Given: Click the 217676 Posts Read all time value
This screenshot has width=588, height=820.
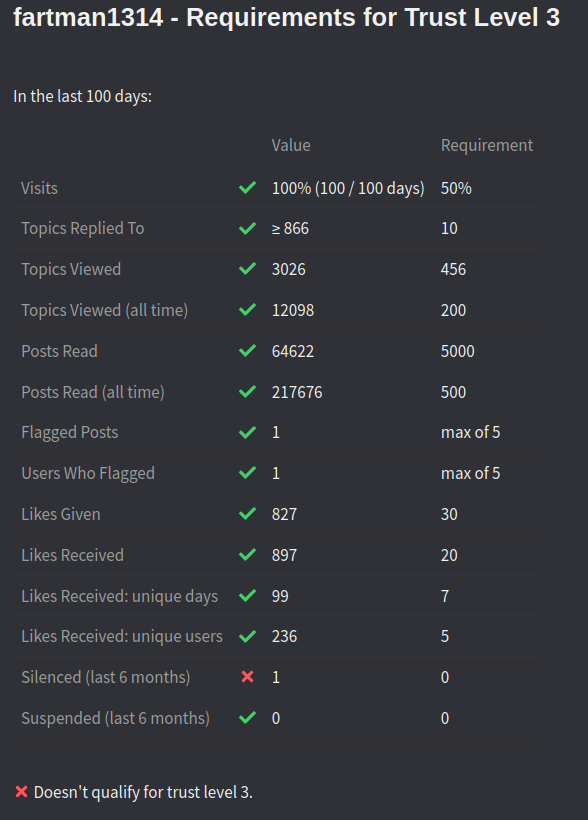Looking at the screenshot, I should (x=297, y=392).
